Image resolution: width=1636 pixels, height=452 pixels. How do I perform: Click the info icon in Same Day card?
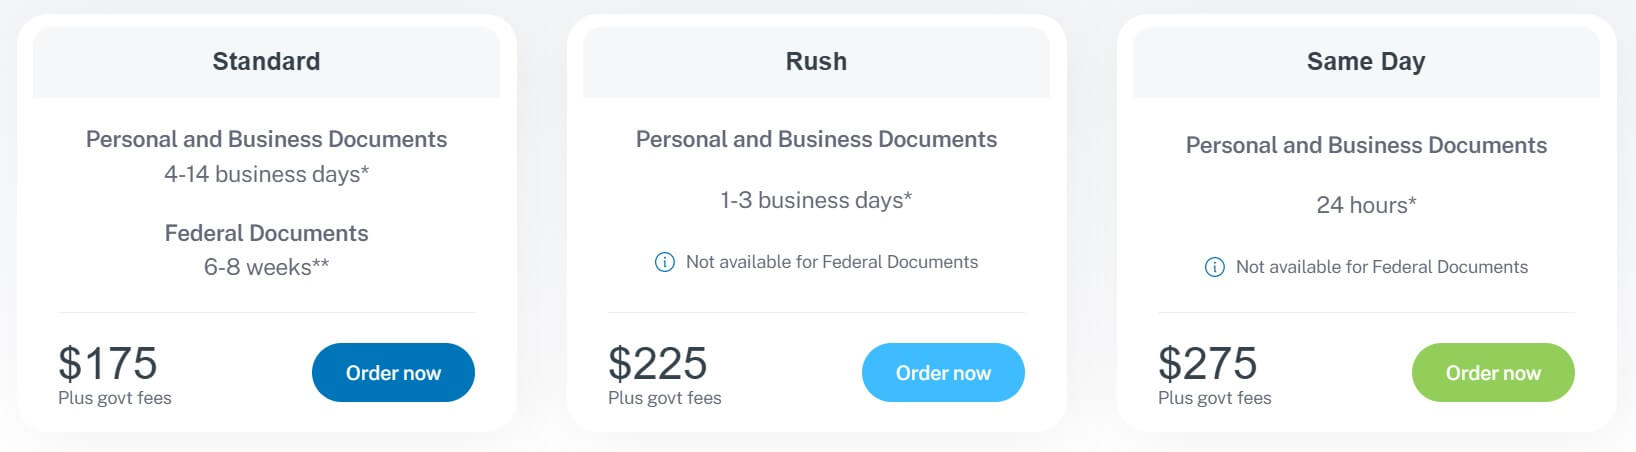[x=1214, y=268]
